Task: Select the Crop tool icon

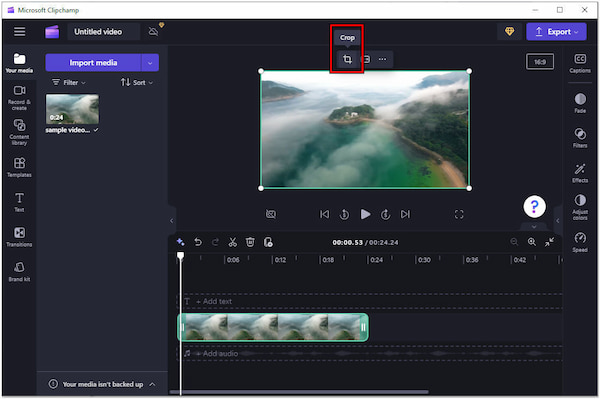Action: point(347,59)
